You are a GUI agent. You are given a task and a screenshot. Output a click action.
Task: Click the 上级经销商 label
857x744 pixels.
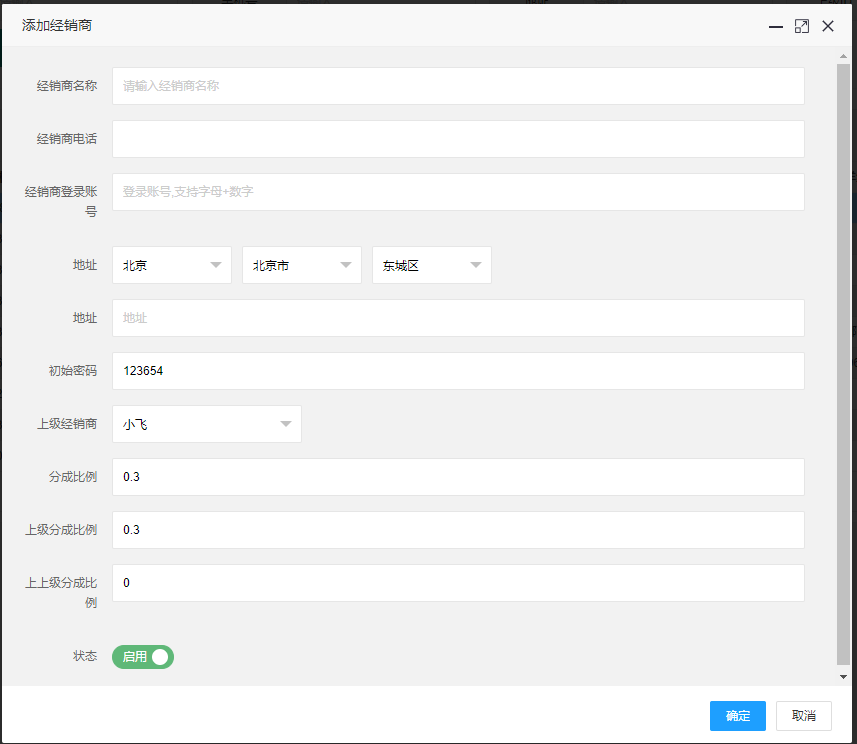(67, 424)
